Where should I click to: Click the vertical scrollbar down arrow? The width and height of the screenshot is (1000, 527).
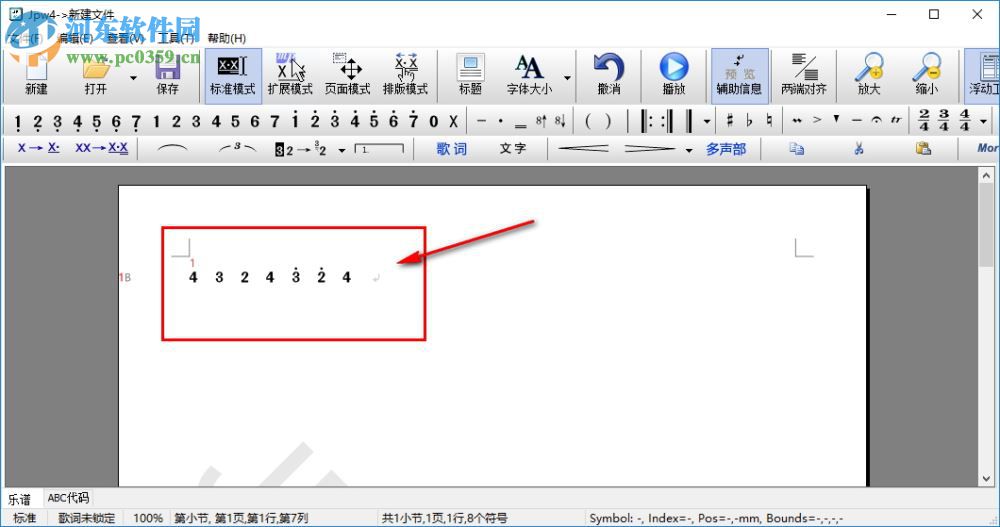[987, 479]
